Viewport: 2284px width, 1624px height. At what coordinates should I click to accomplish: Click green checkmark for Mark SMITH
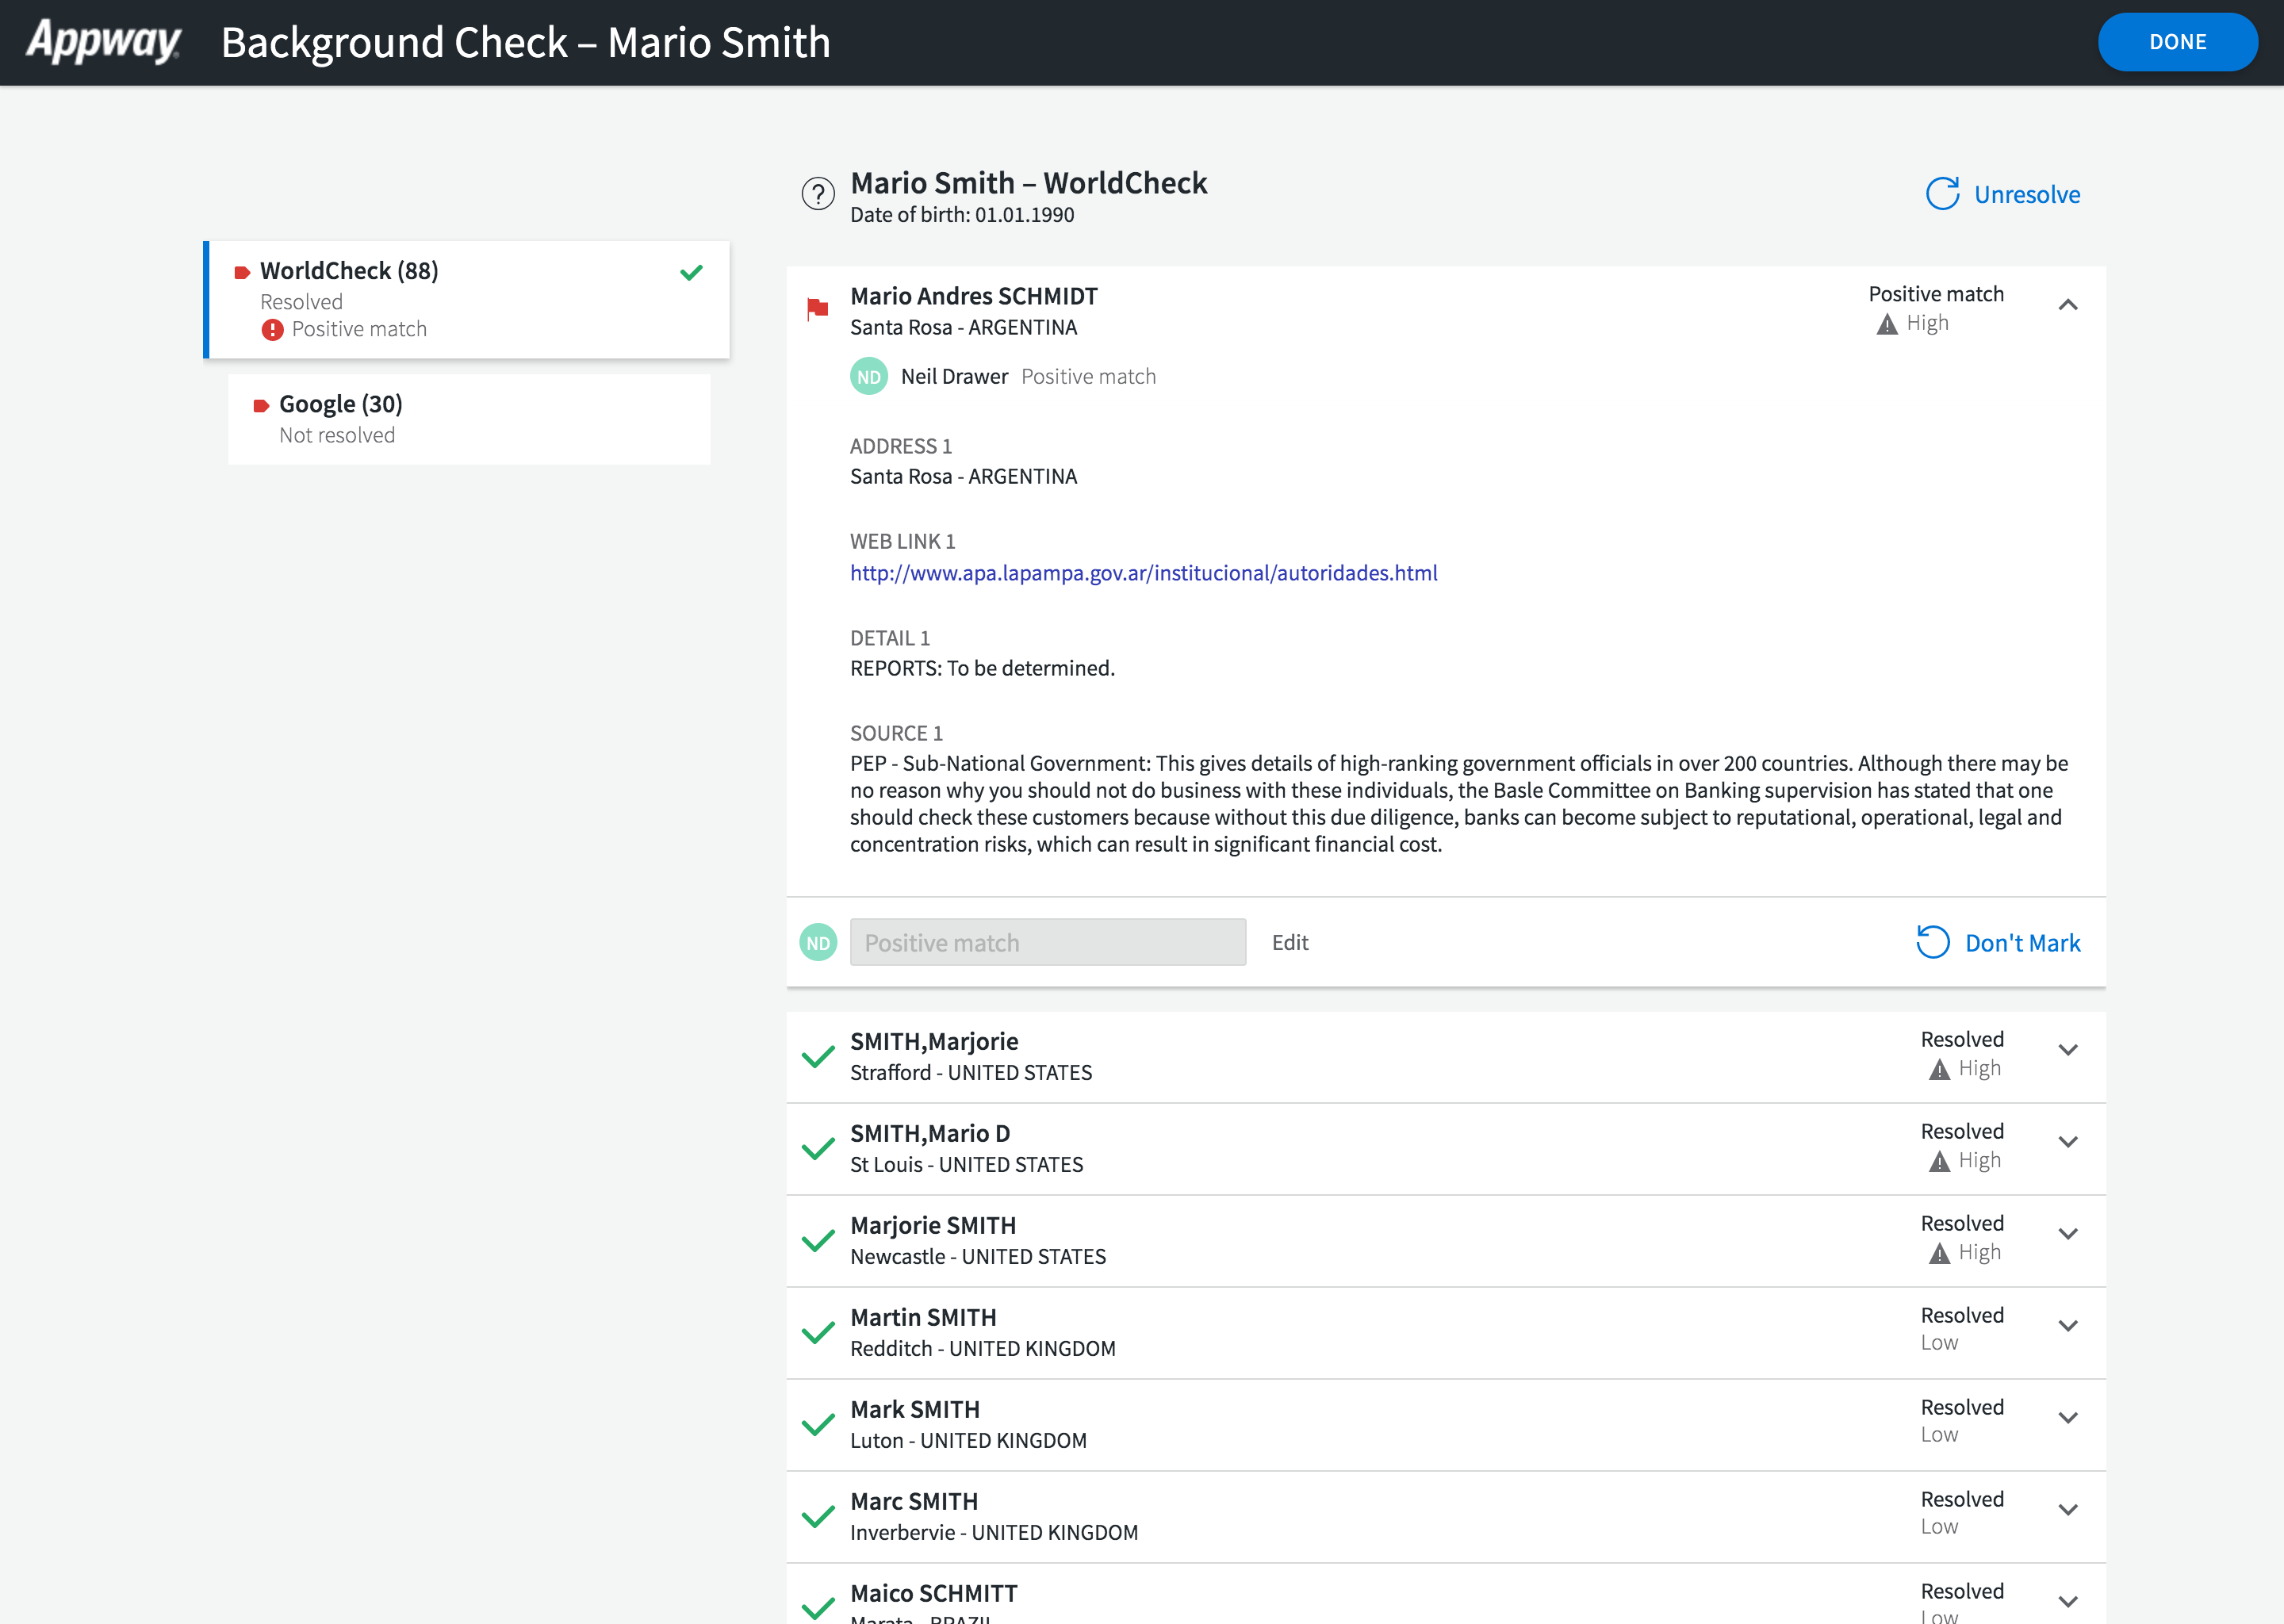(818, 1425)
